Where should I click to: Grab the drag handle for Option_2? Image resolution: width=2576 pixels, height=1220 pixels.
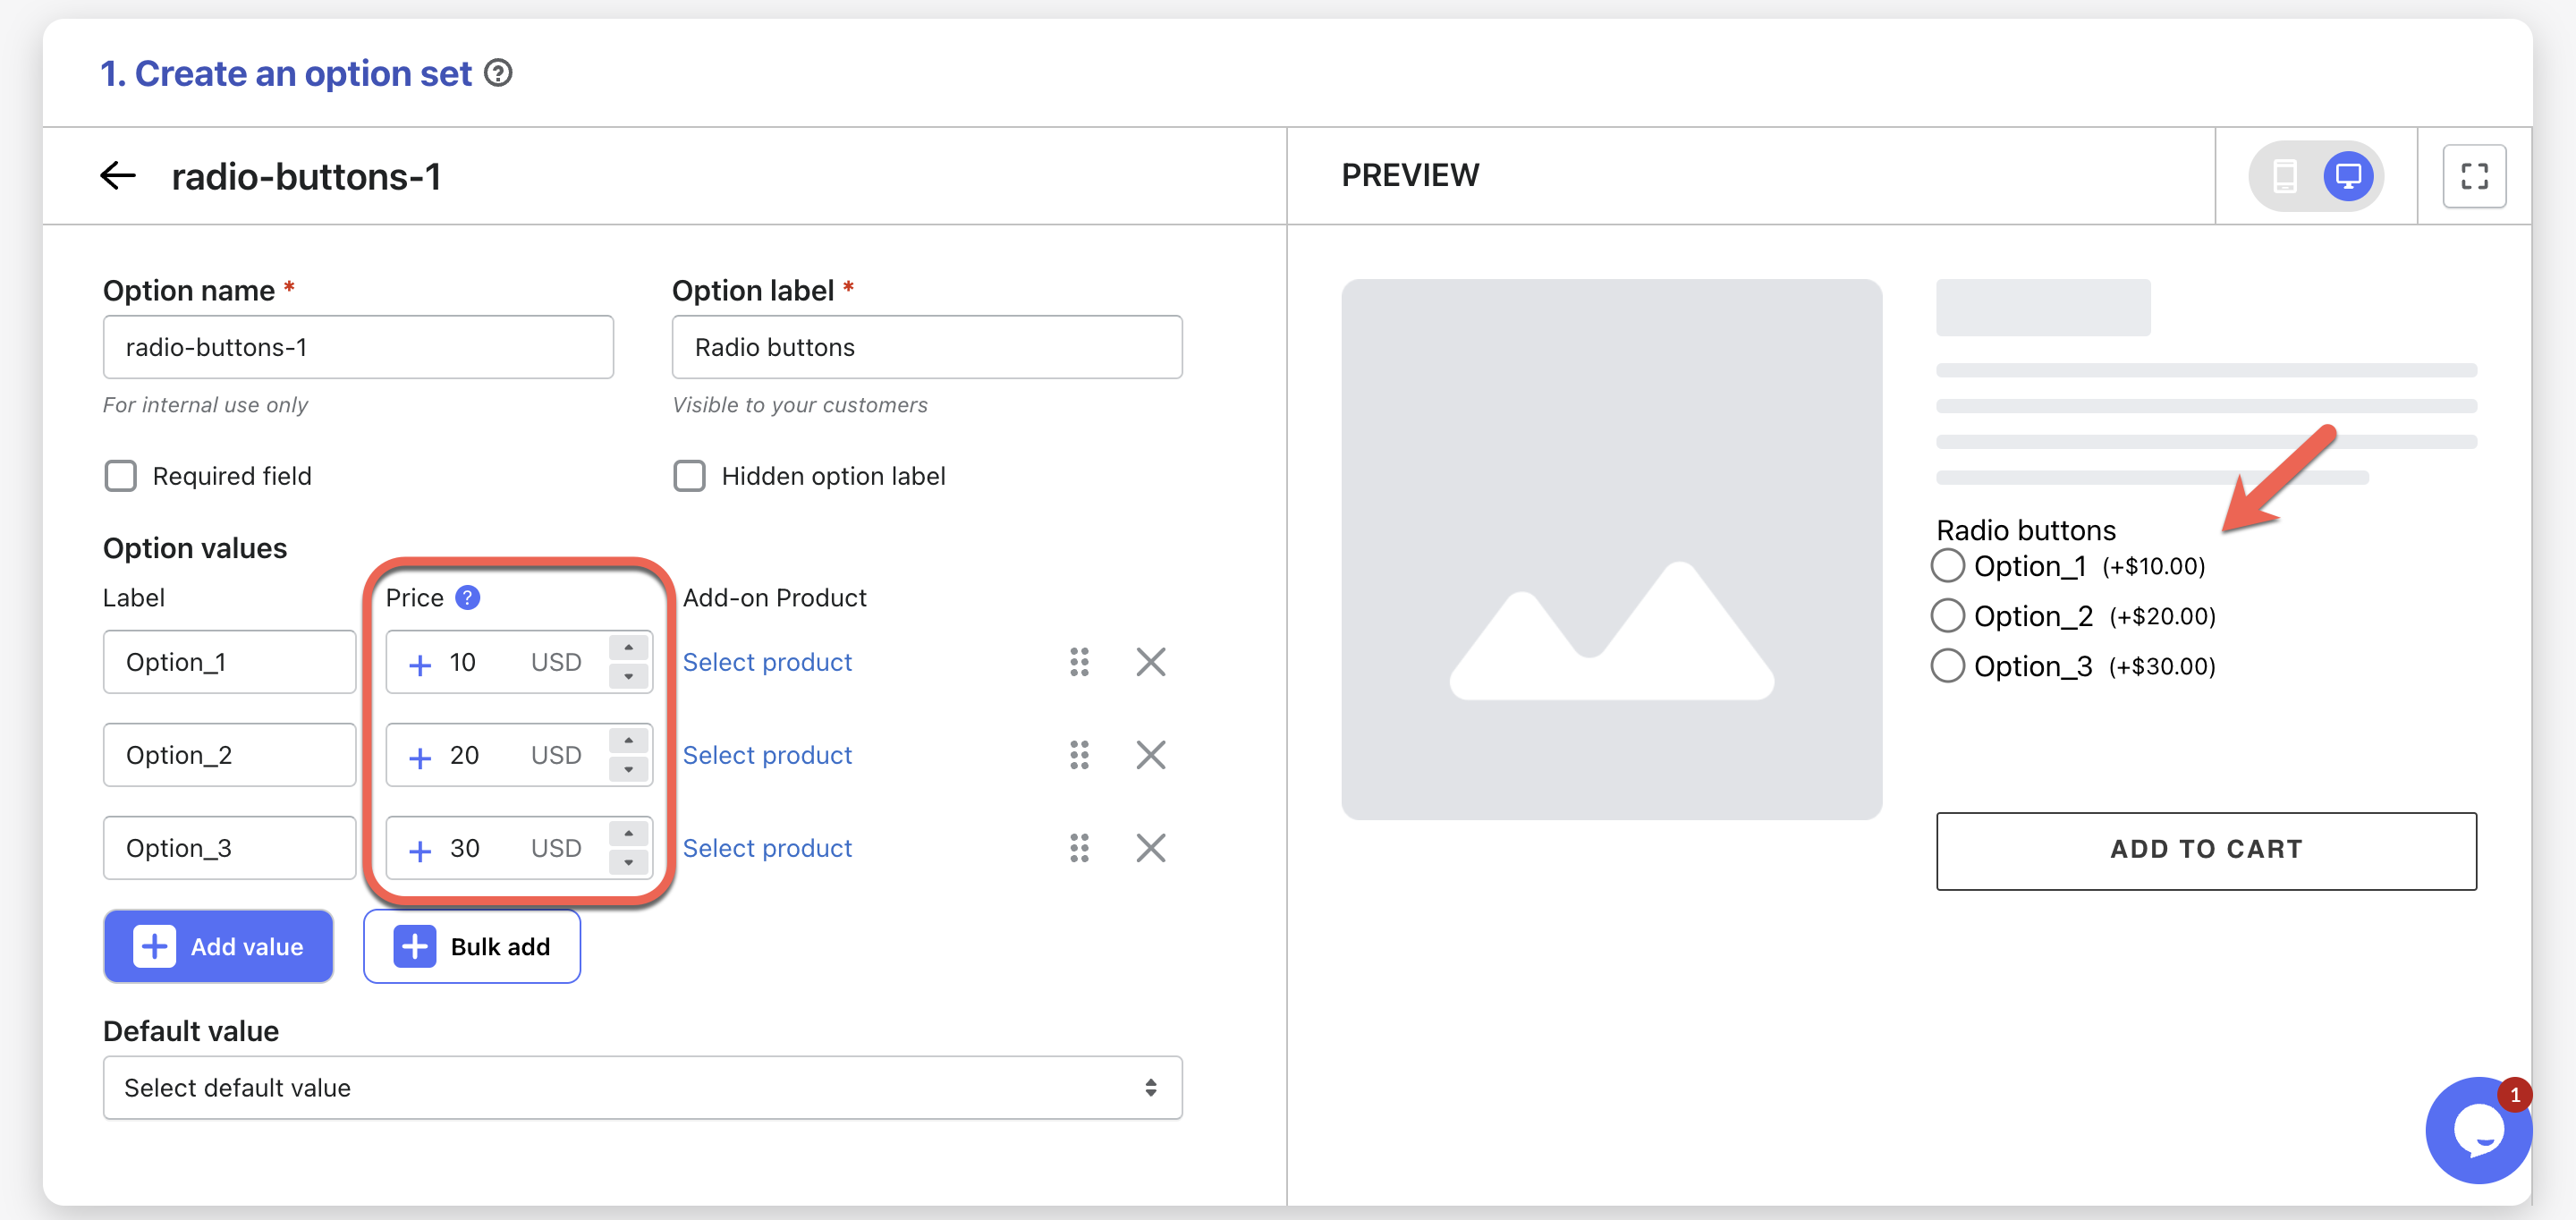[x=1078, y=755]
